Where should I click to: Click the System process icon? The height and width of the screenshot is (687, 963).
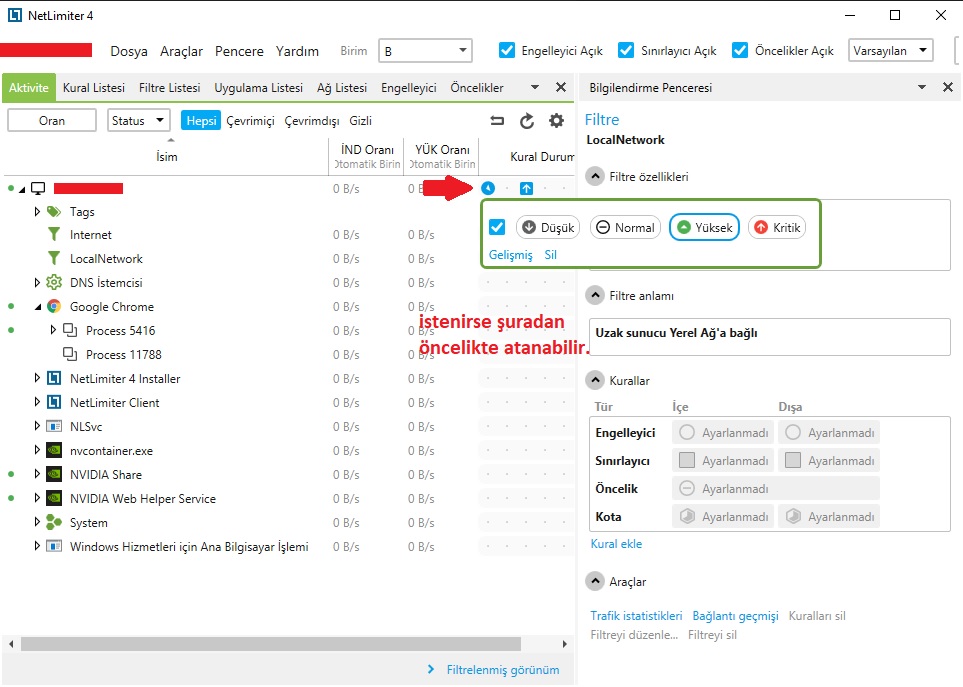click(54, 522)
